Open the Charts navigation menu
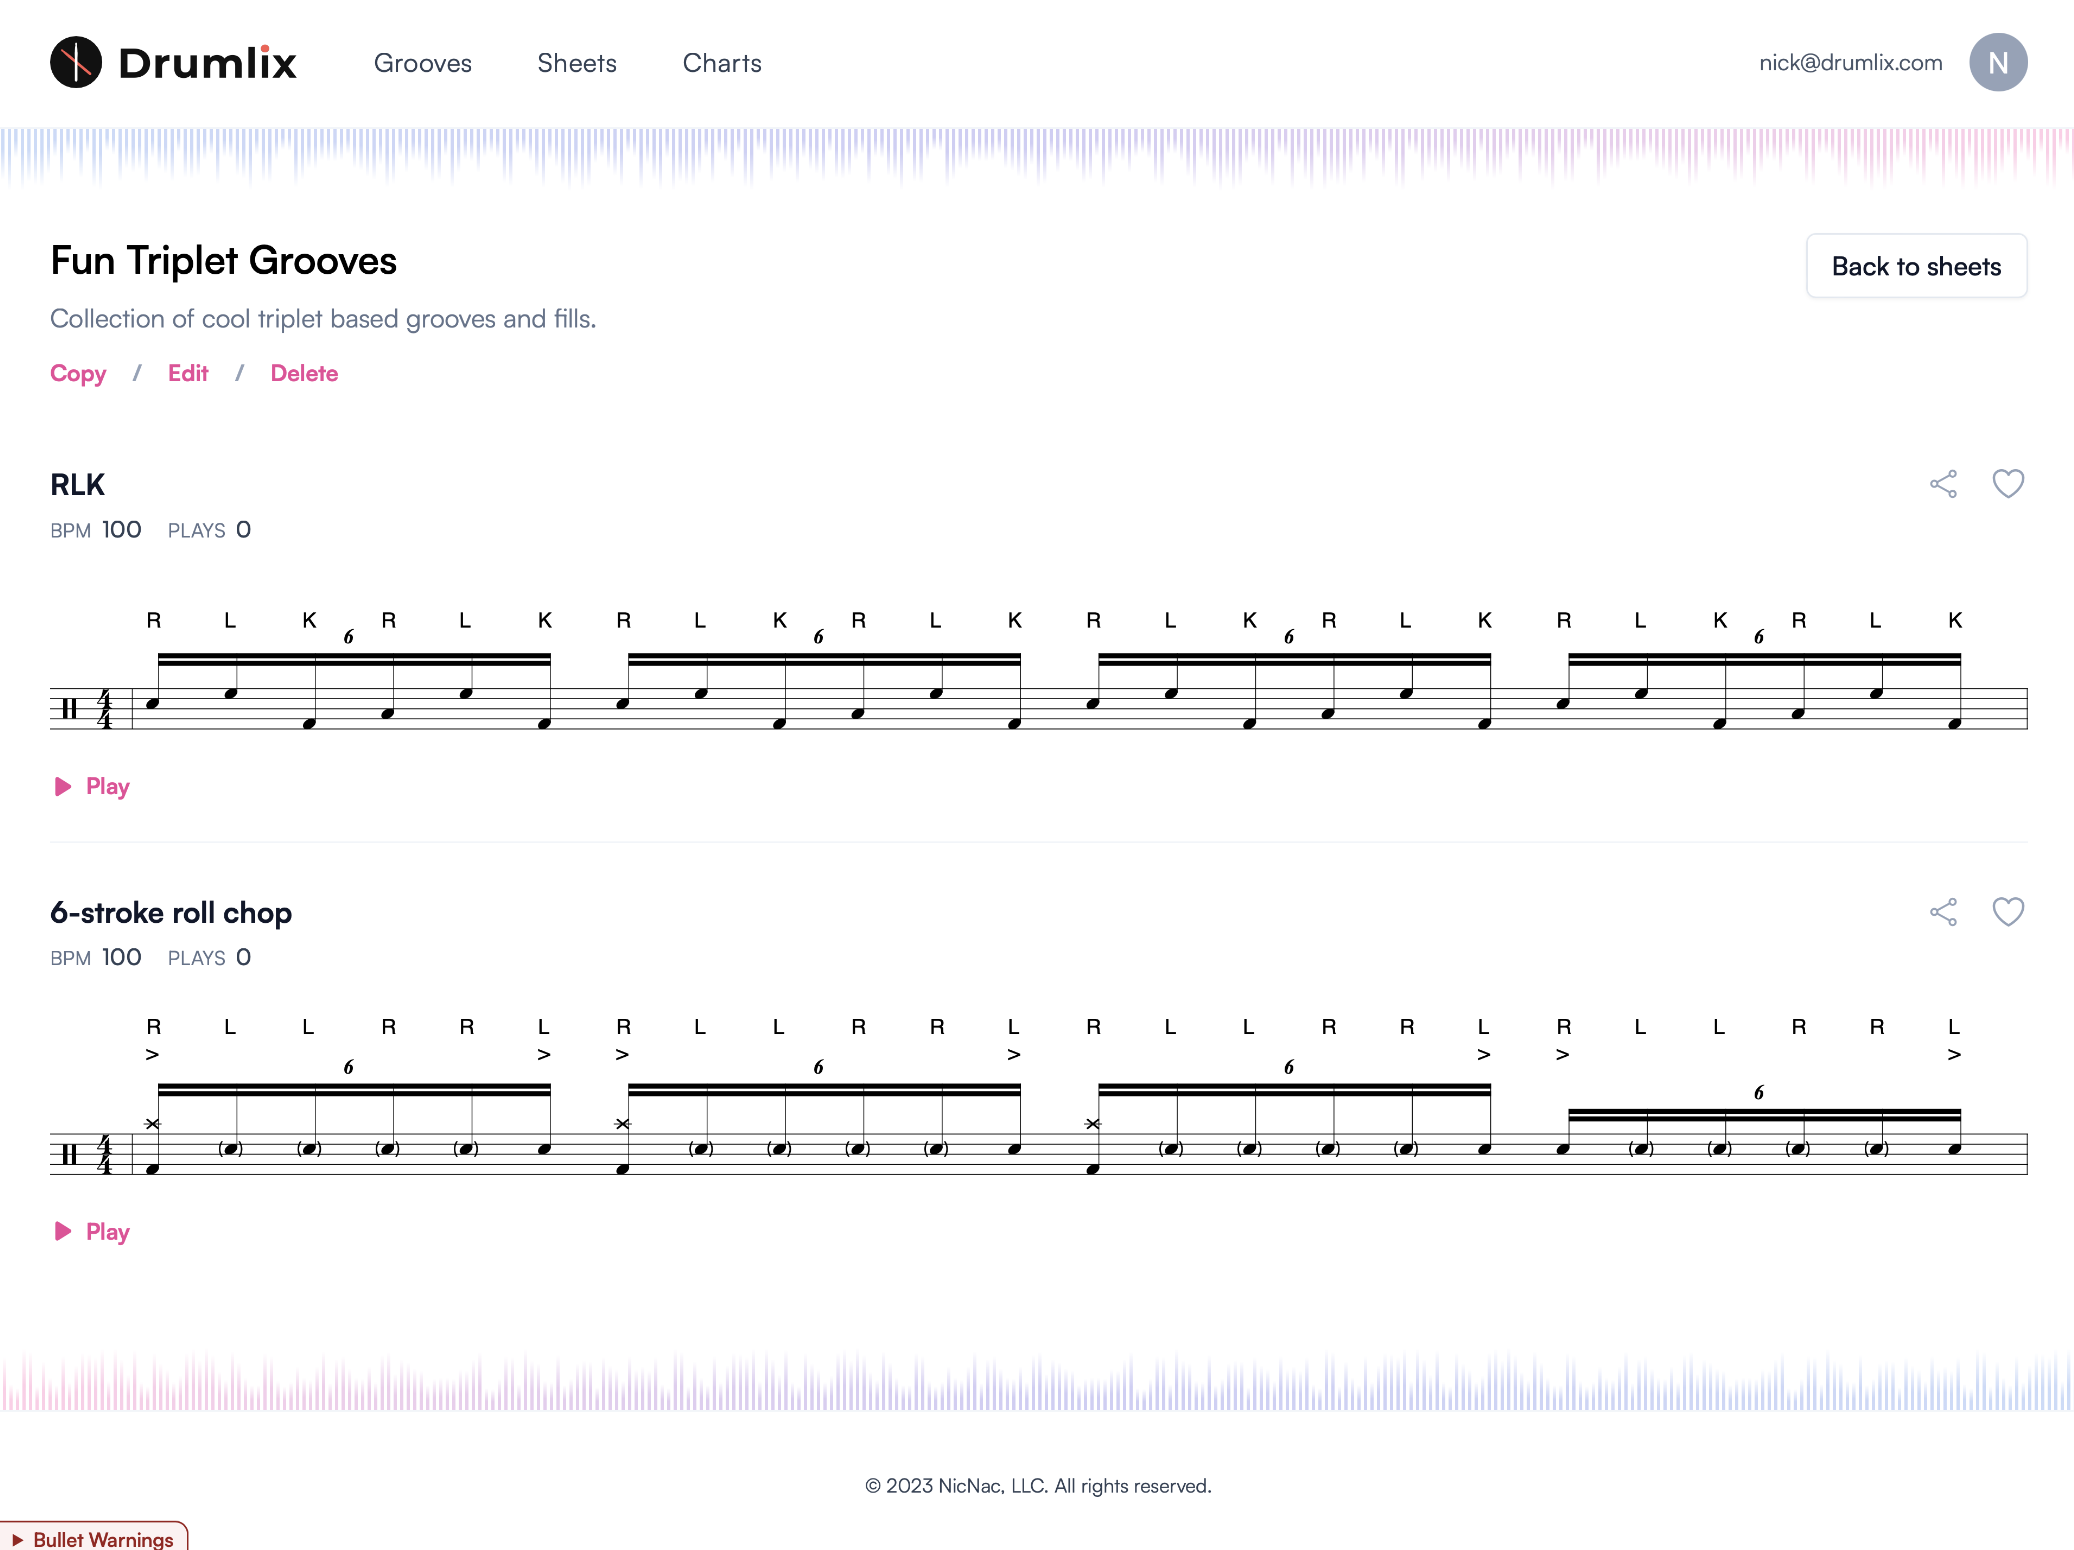Image resolution: width=2074 pixels, height=1550 pixels. pyautogui.click(x=724, y=63)
